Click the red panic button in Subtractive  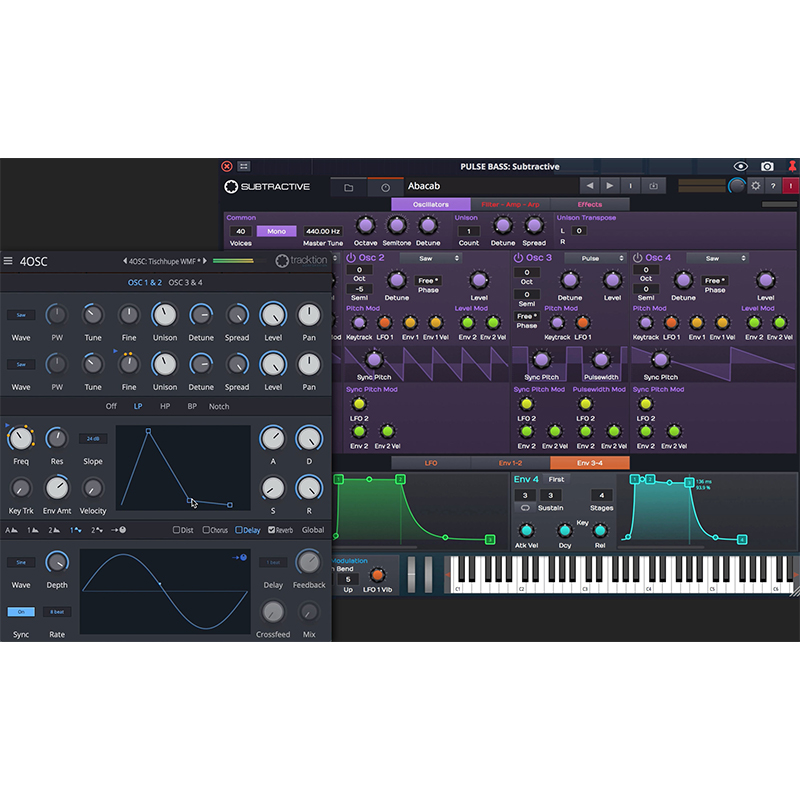(x=791, y=186)
